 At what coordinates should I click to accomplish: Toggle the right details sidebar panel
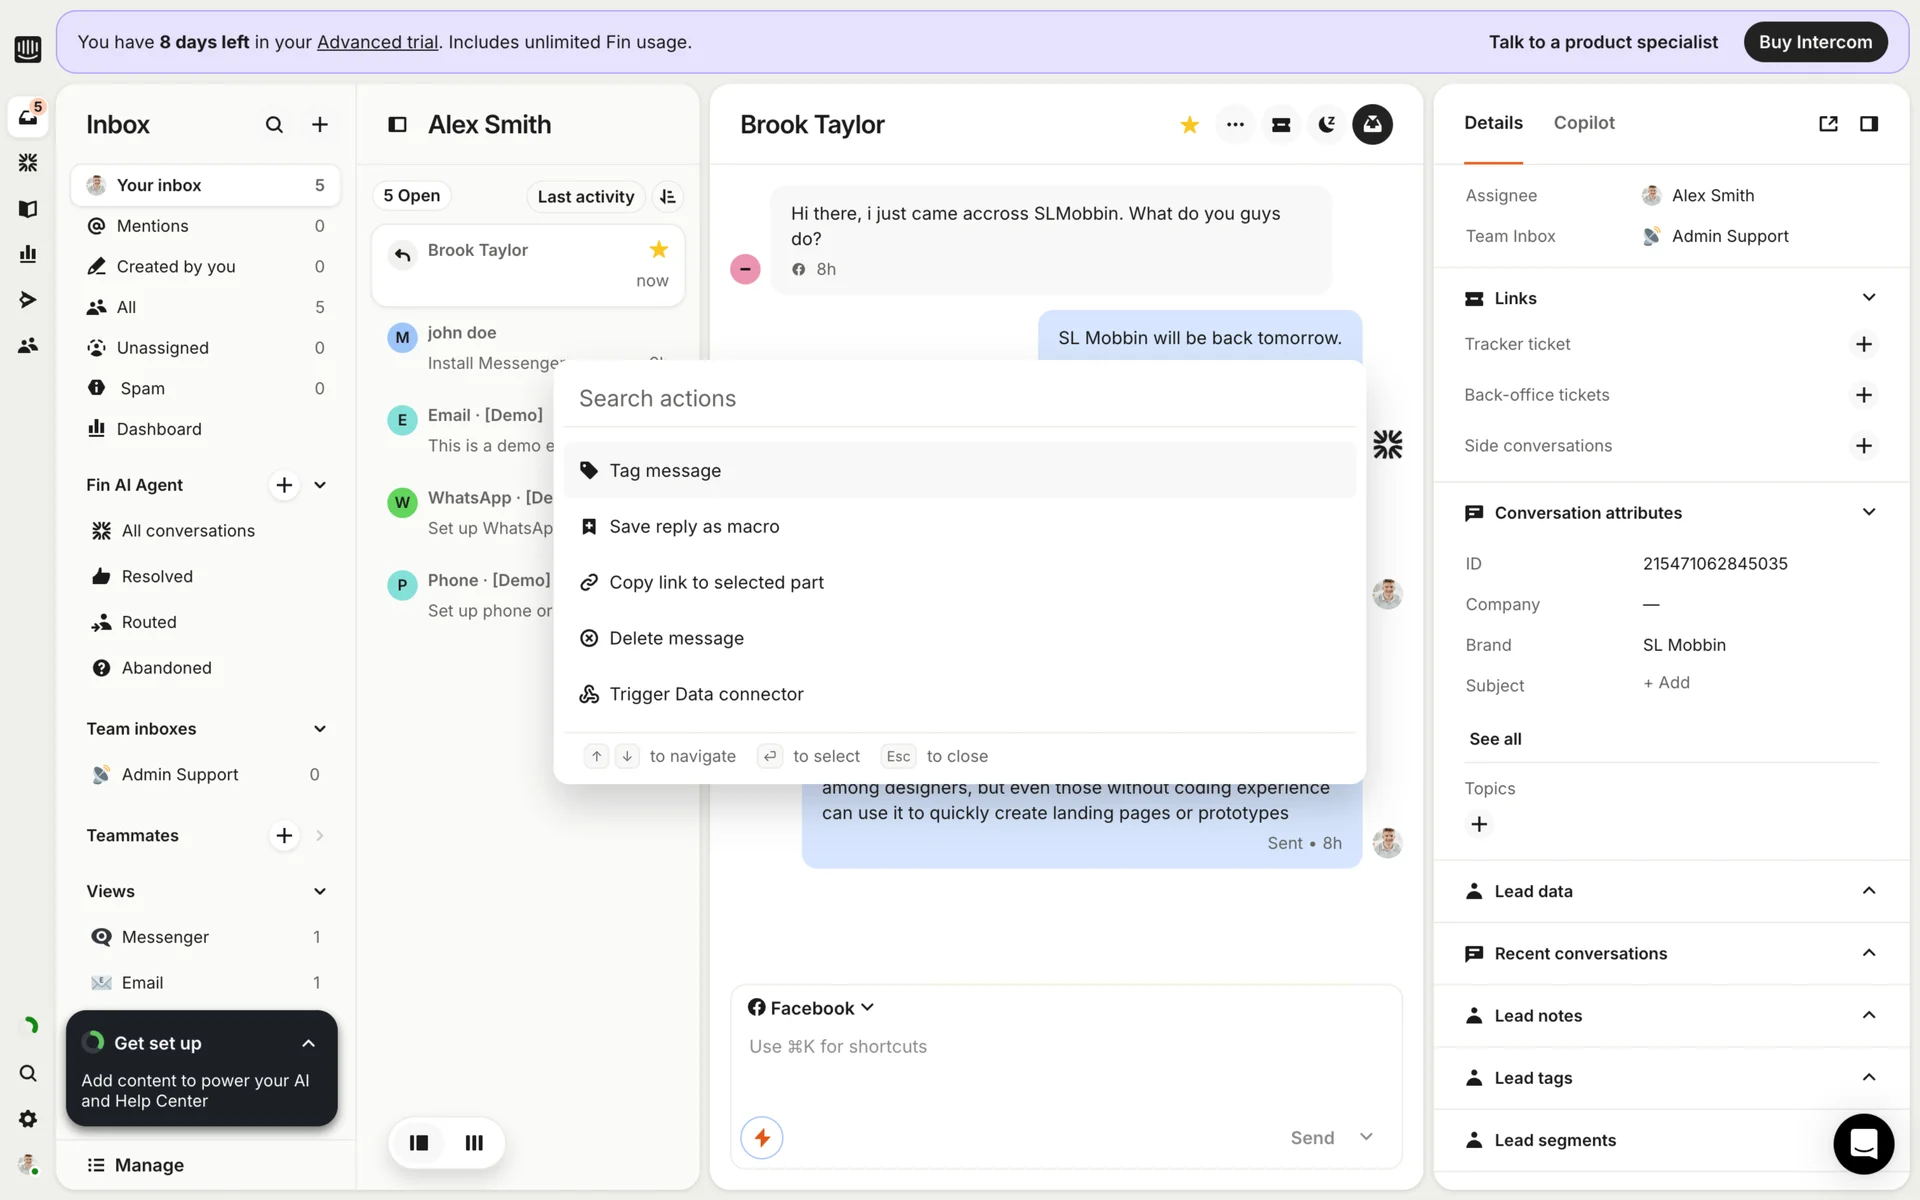(x=1868, y=124)
